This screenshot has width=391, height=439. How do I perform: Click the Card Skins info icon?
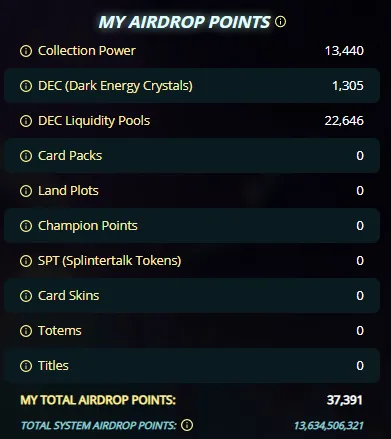coord(26,296)
